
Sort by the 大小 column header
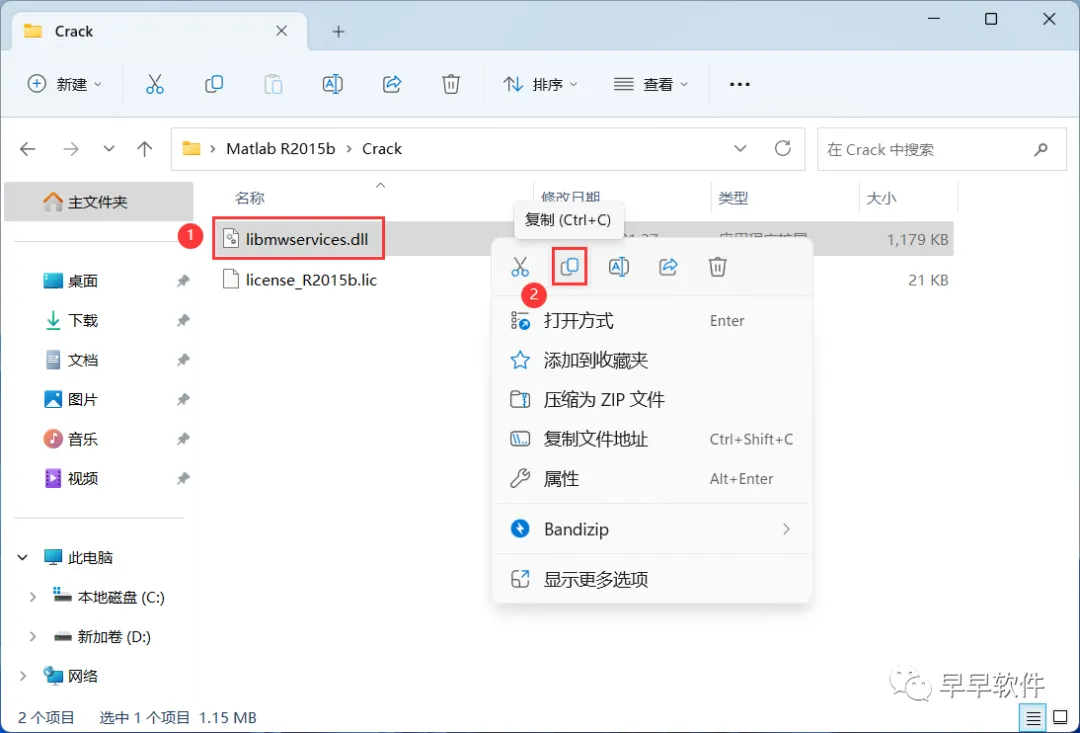click(x=881, y=198)
